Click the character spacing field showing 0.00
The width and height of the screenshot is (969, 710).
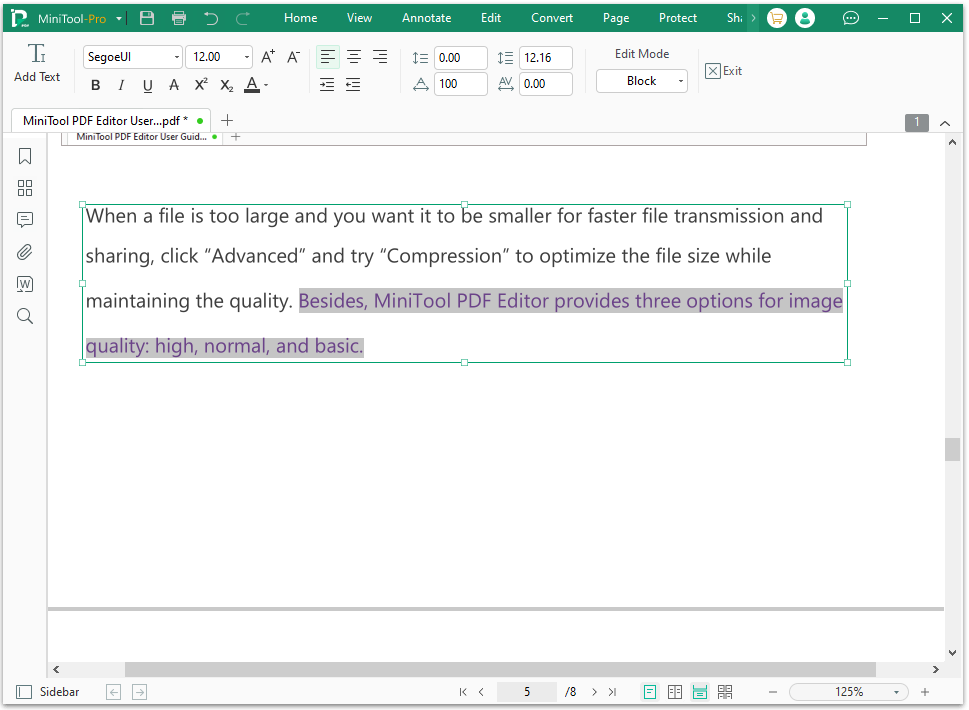coord(546,84)
